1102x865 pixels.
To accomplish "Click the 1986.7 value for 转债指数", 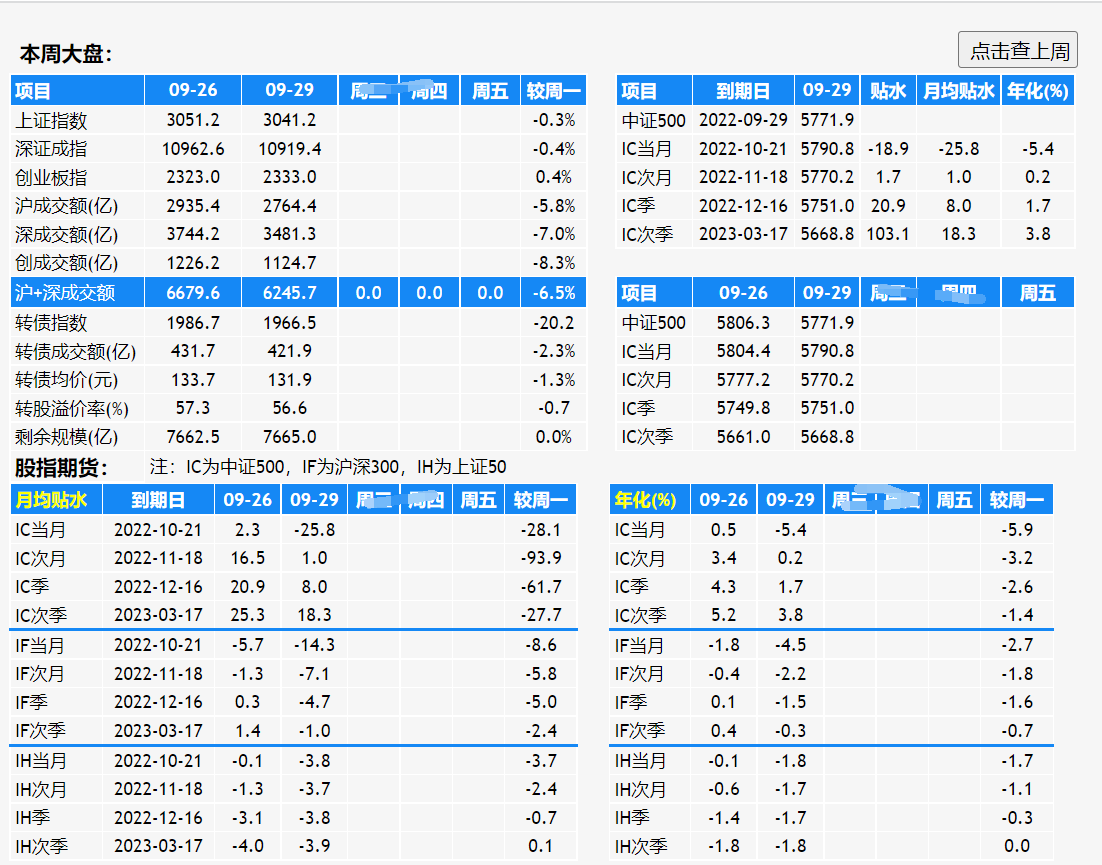I will [193, 323].
